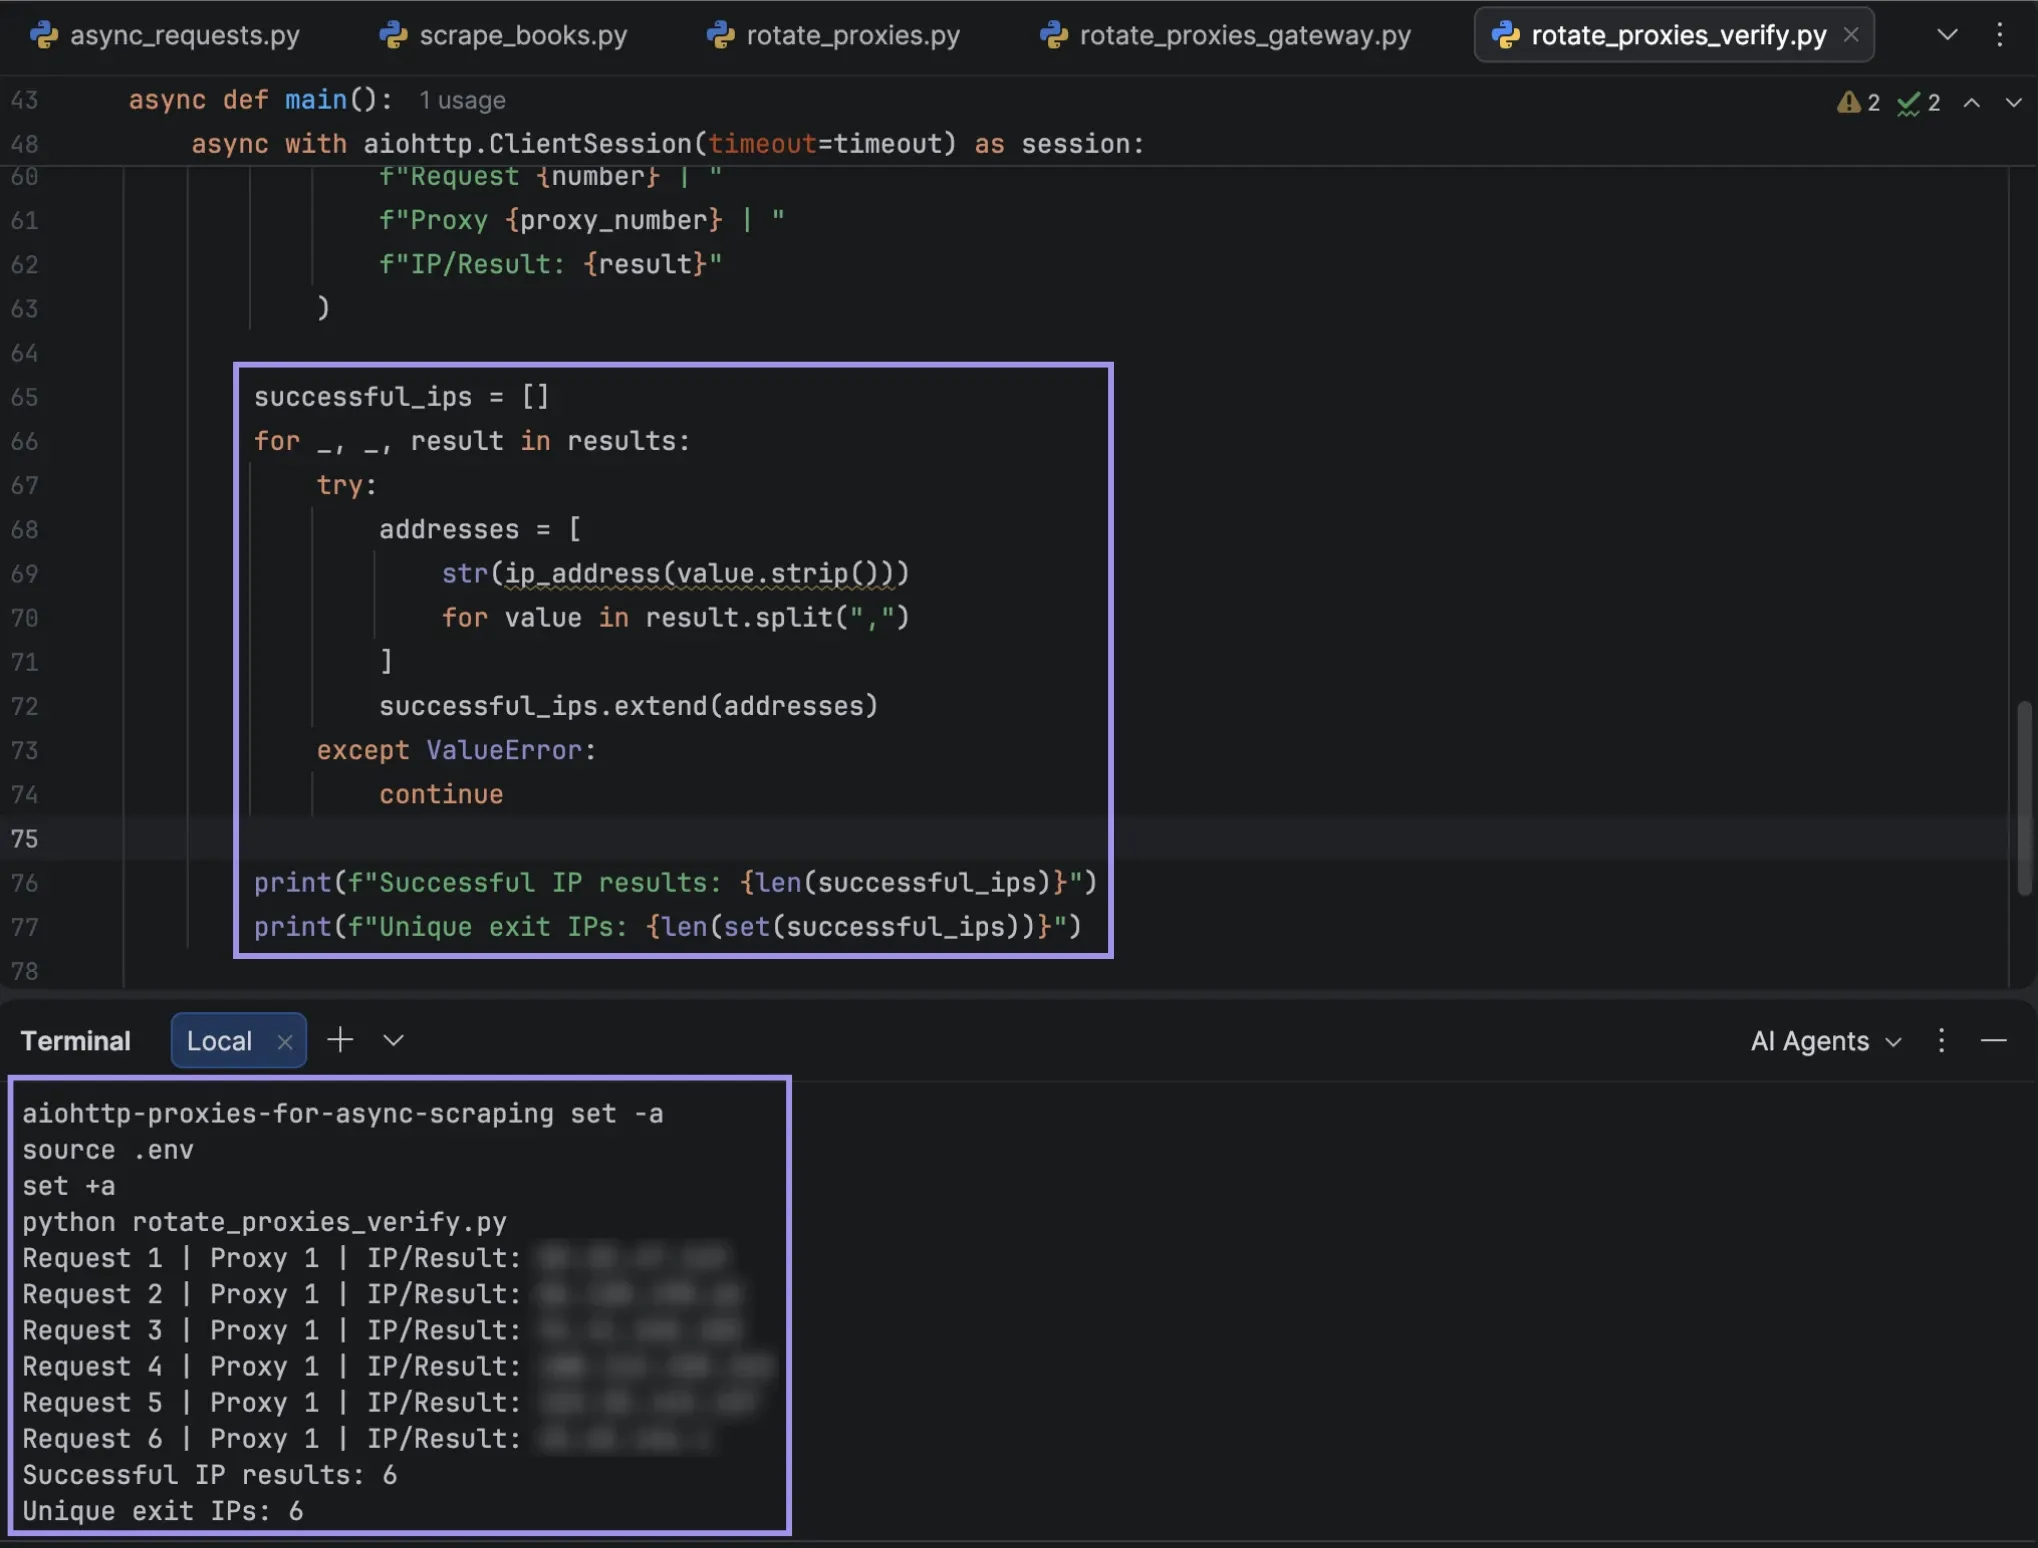This screenshot has width=2038, height=1548.
Task: Go to previous highlighted problem arrow
Action: (x=1971, y=102)
